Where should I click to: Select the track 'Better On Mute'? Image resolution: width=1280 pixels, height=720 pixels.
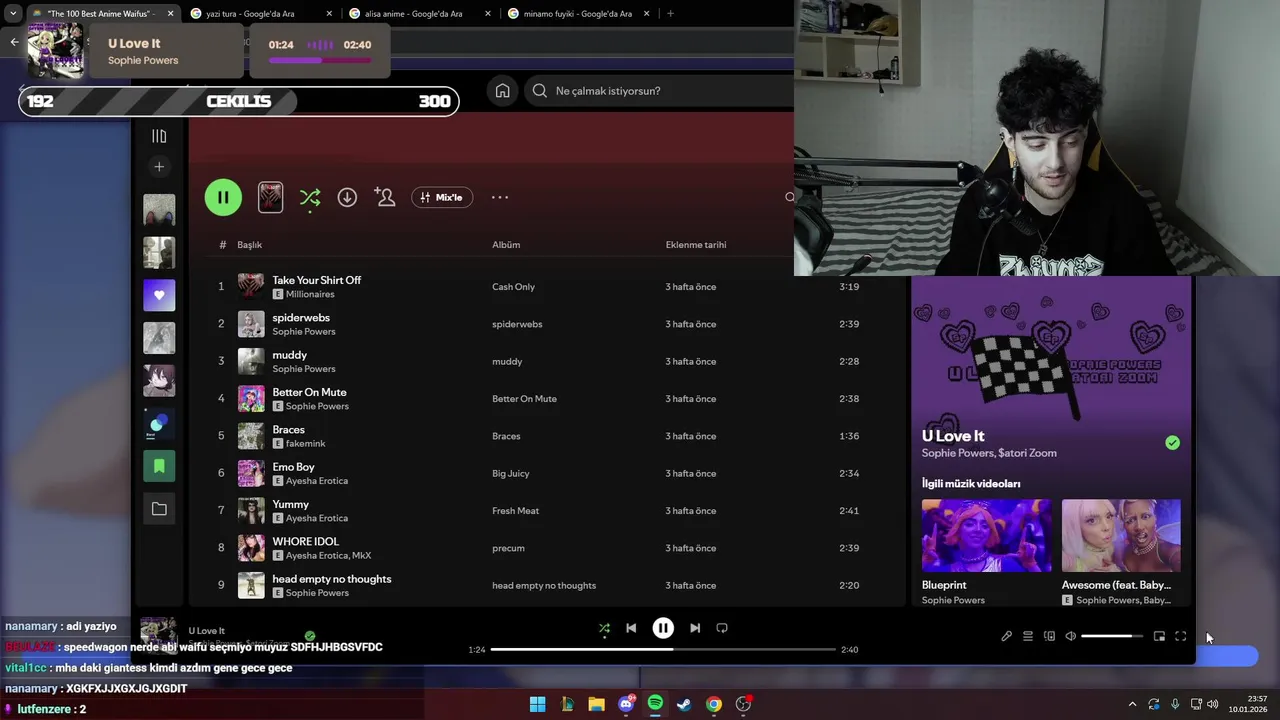[x=309, y=392]
